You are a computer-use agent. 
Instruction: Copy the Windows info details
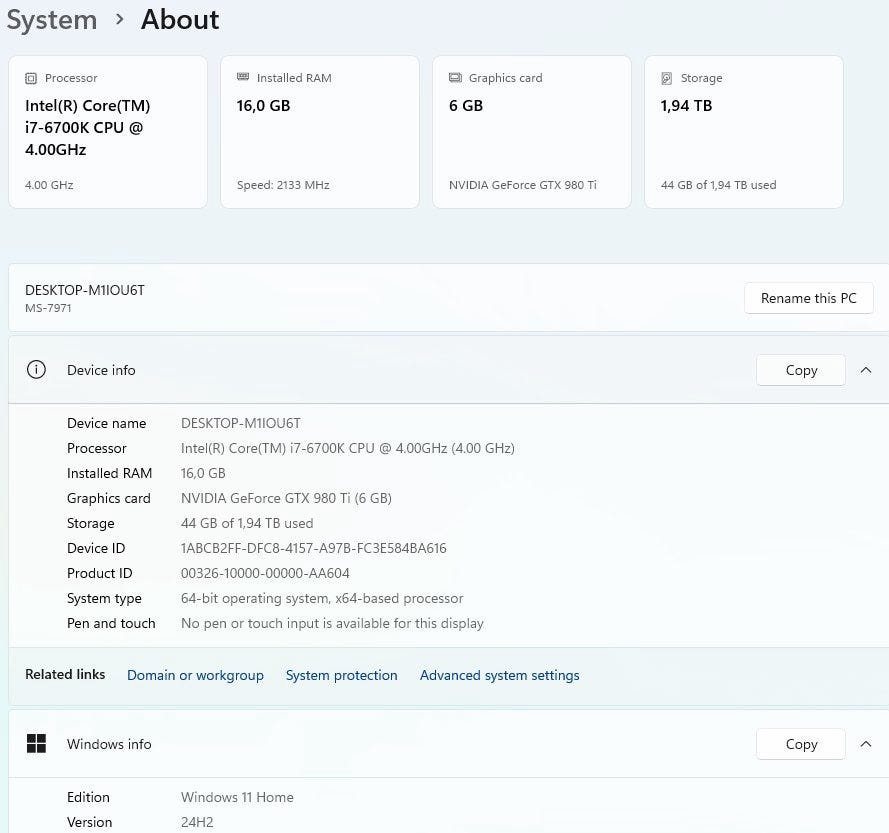tap(801, 743)
